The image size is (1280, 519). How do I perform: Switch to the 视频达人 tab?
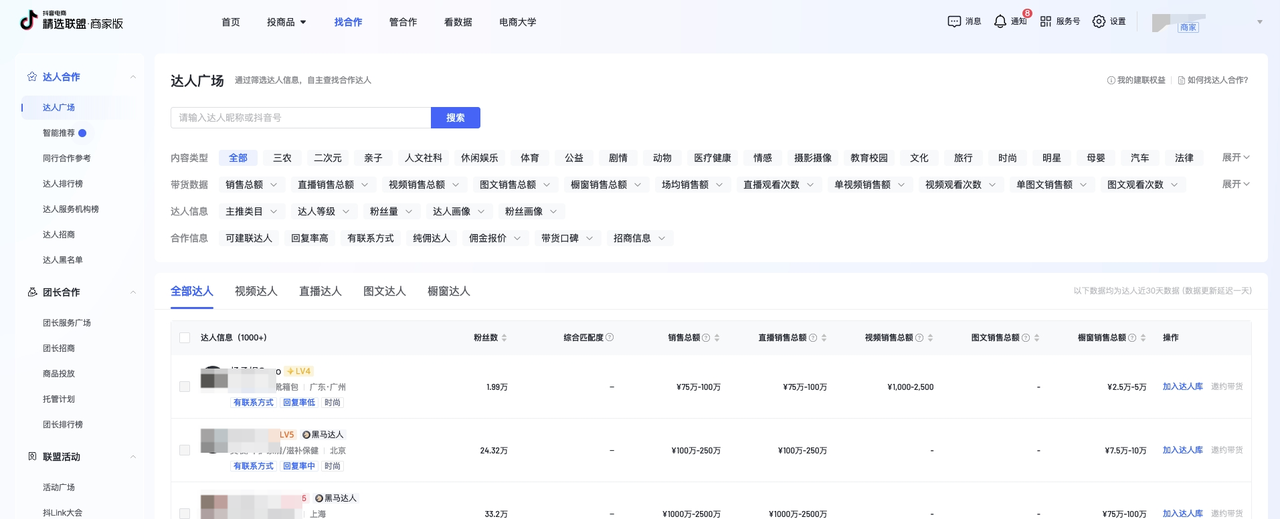tap(256, 291)
